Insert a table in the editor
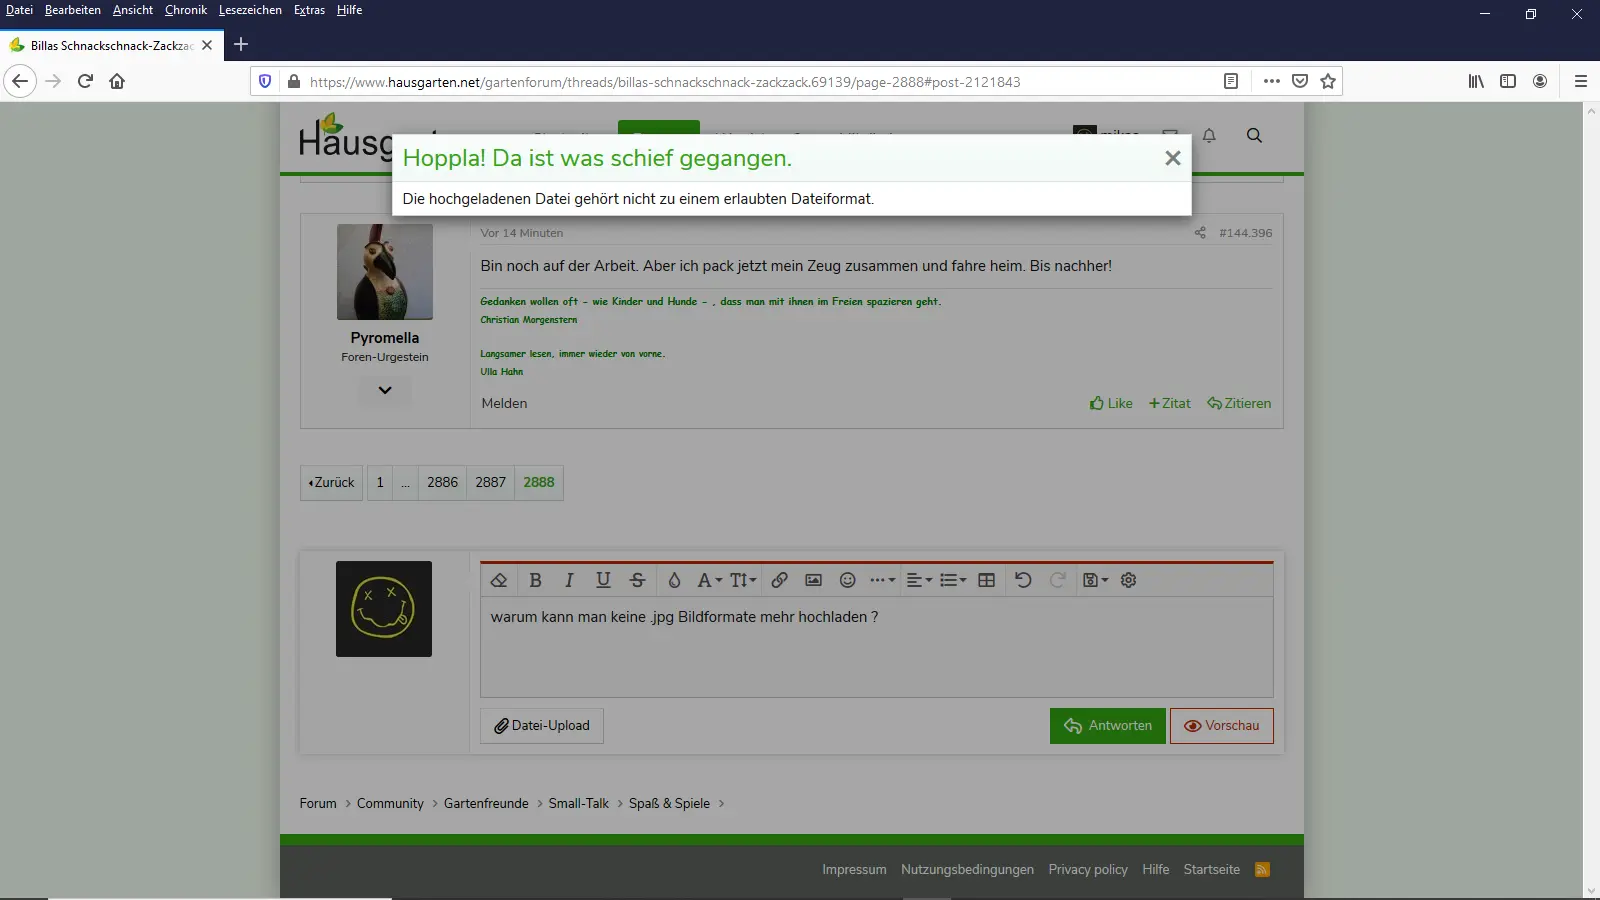 (987, 580)
